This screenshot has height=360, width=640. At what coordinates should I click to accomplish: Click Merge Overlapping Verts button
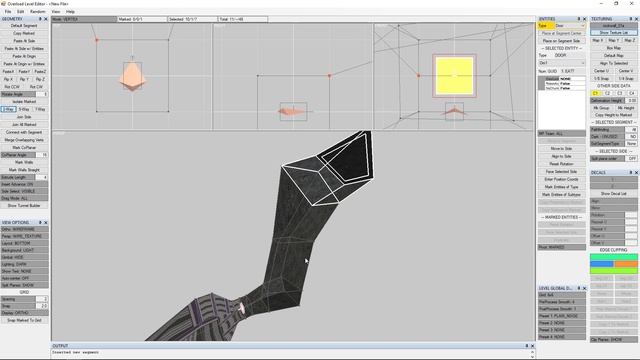click(x=24, y=140)
